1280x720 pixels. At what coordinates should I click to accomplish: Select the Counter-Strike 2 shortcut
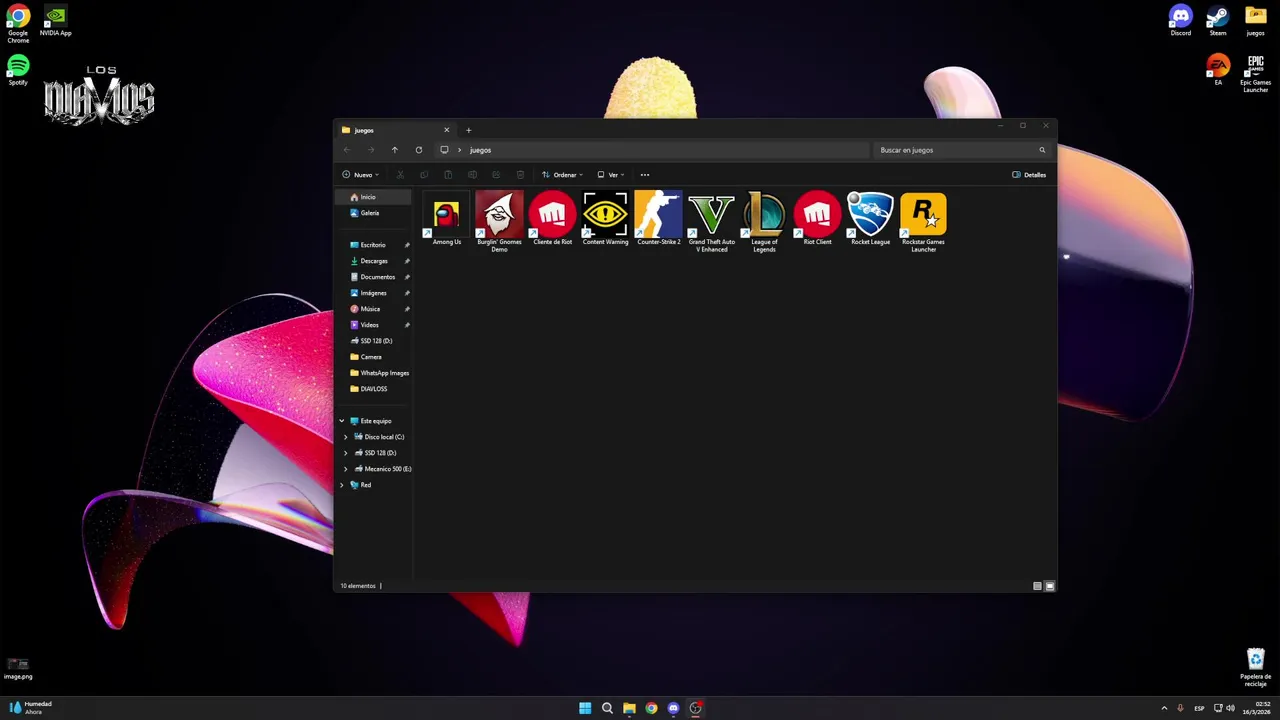coord(658,220)
